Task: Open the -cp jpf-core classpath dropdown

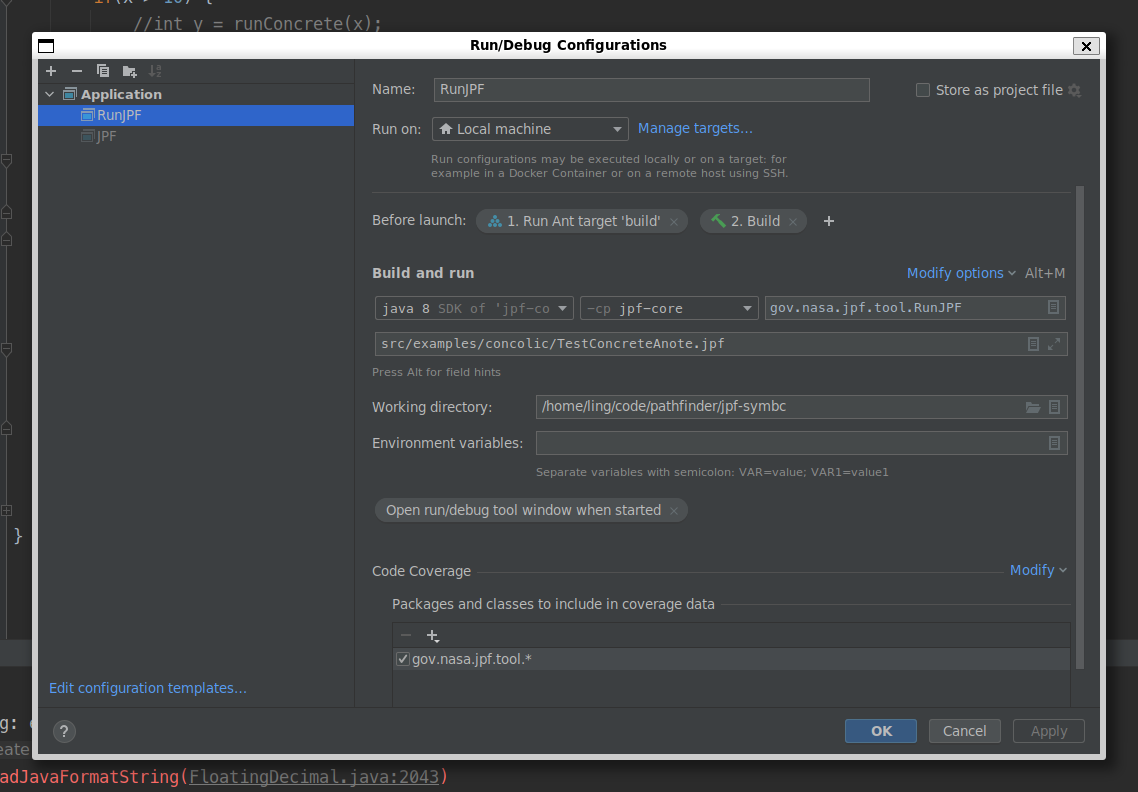Action: coord(669,308)
